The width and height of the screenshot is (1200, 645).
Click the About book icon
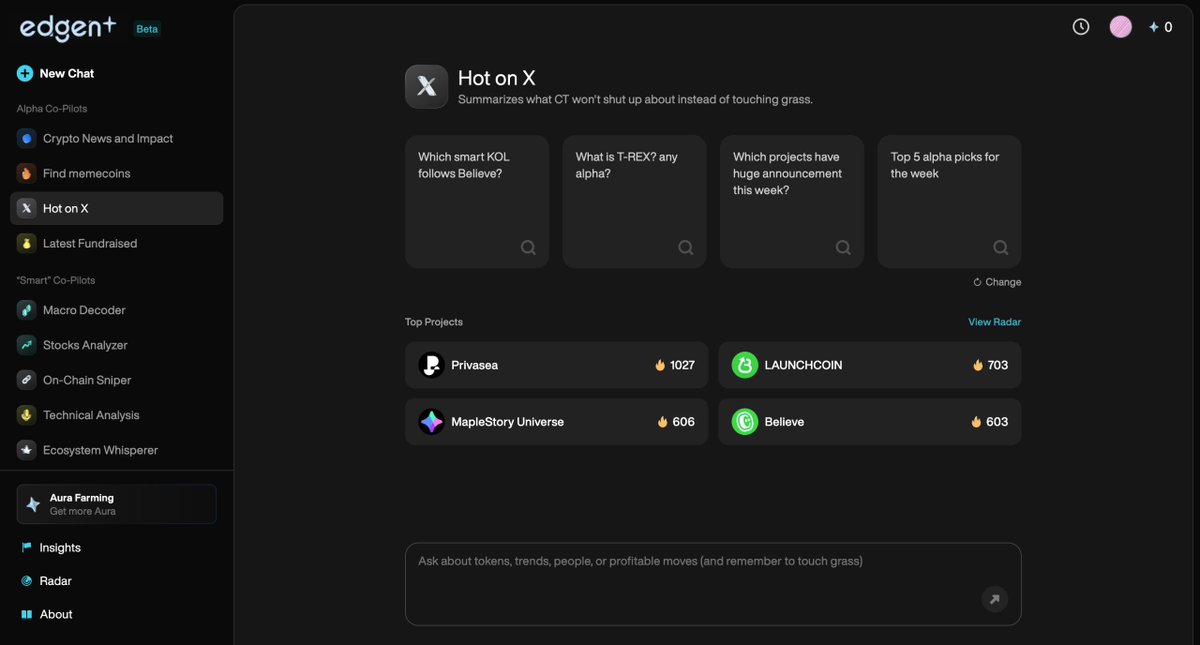coord(26,614)
